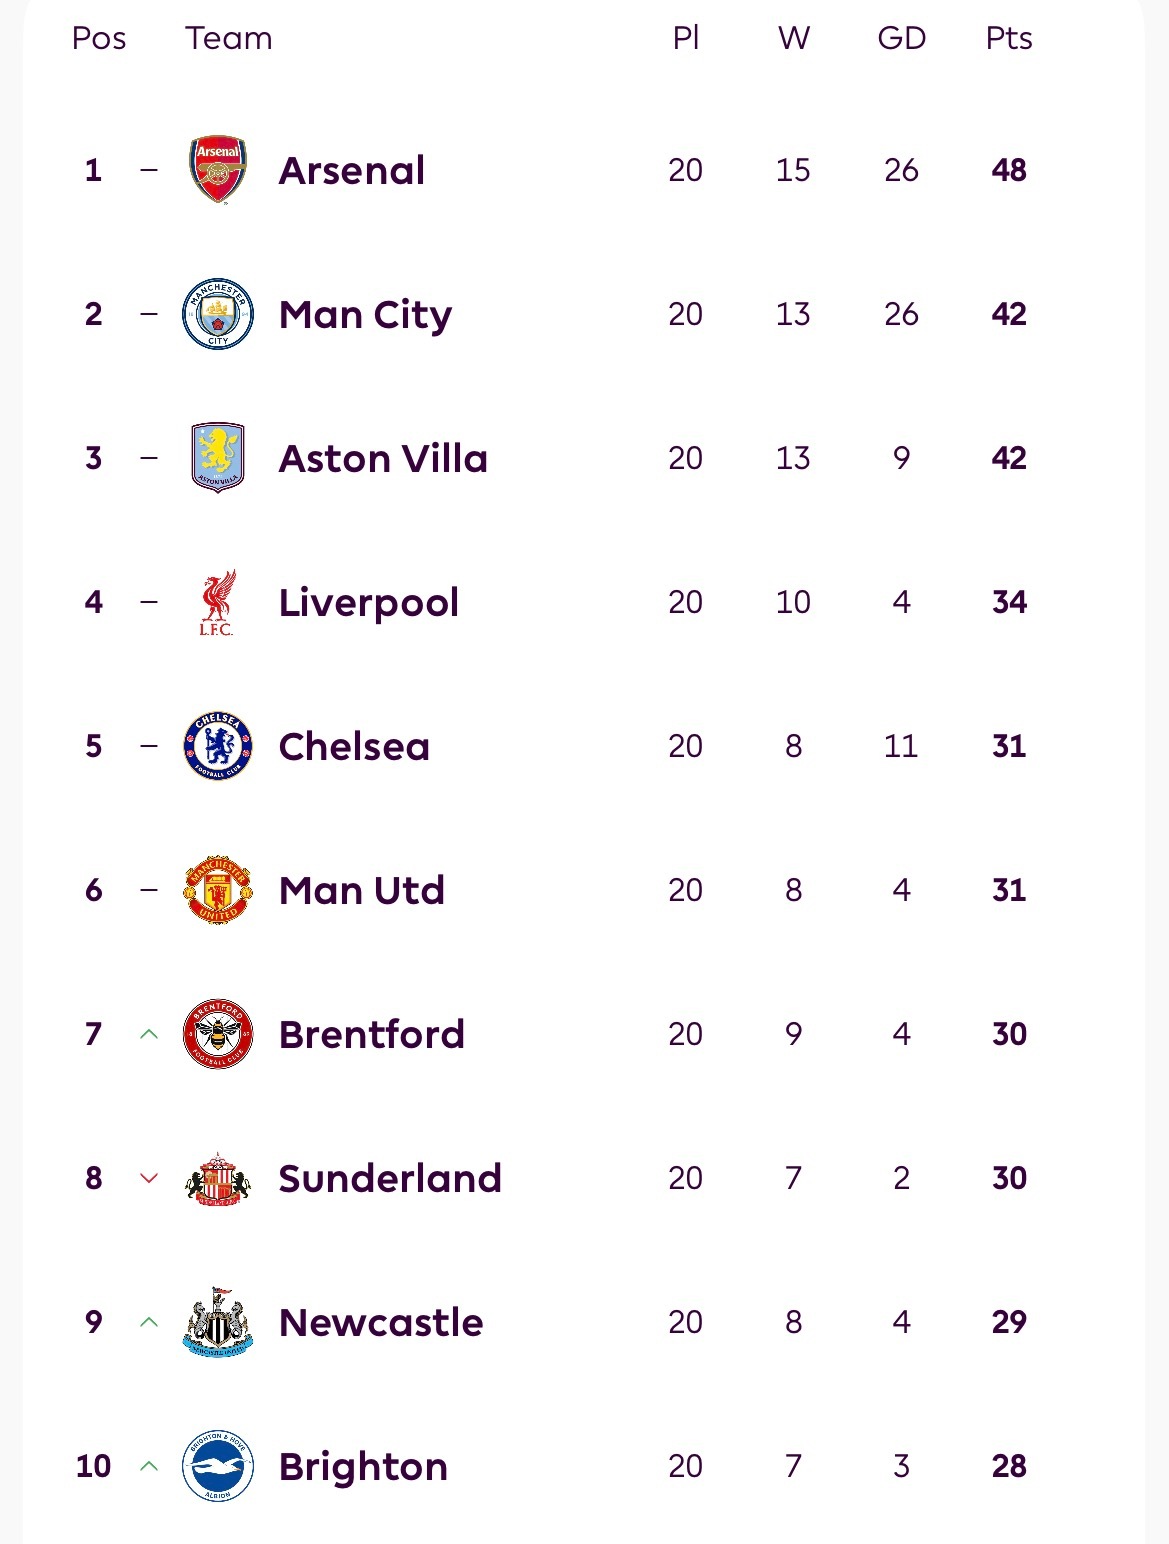The width and height of the screenshot is (1169, 1544).
Task: Tap the Liverpool LFC crest
Action: [x=217, y=603]
